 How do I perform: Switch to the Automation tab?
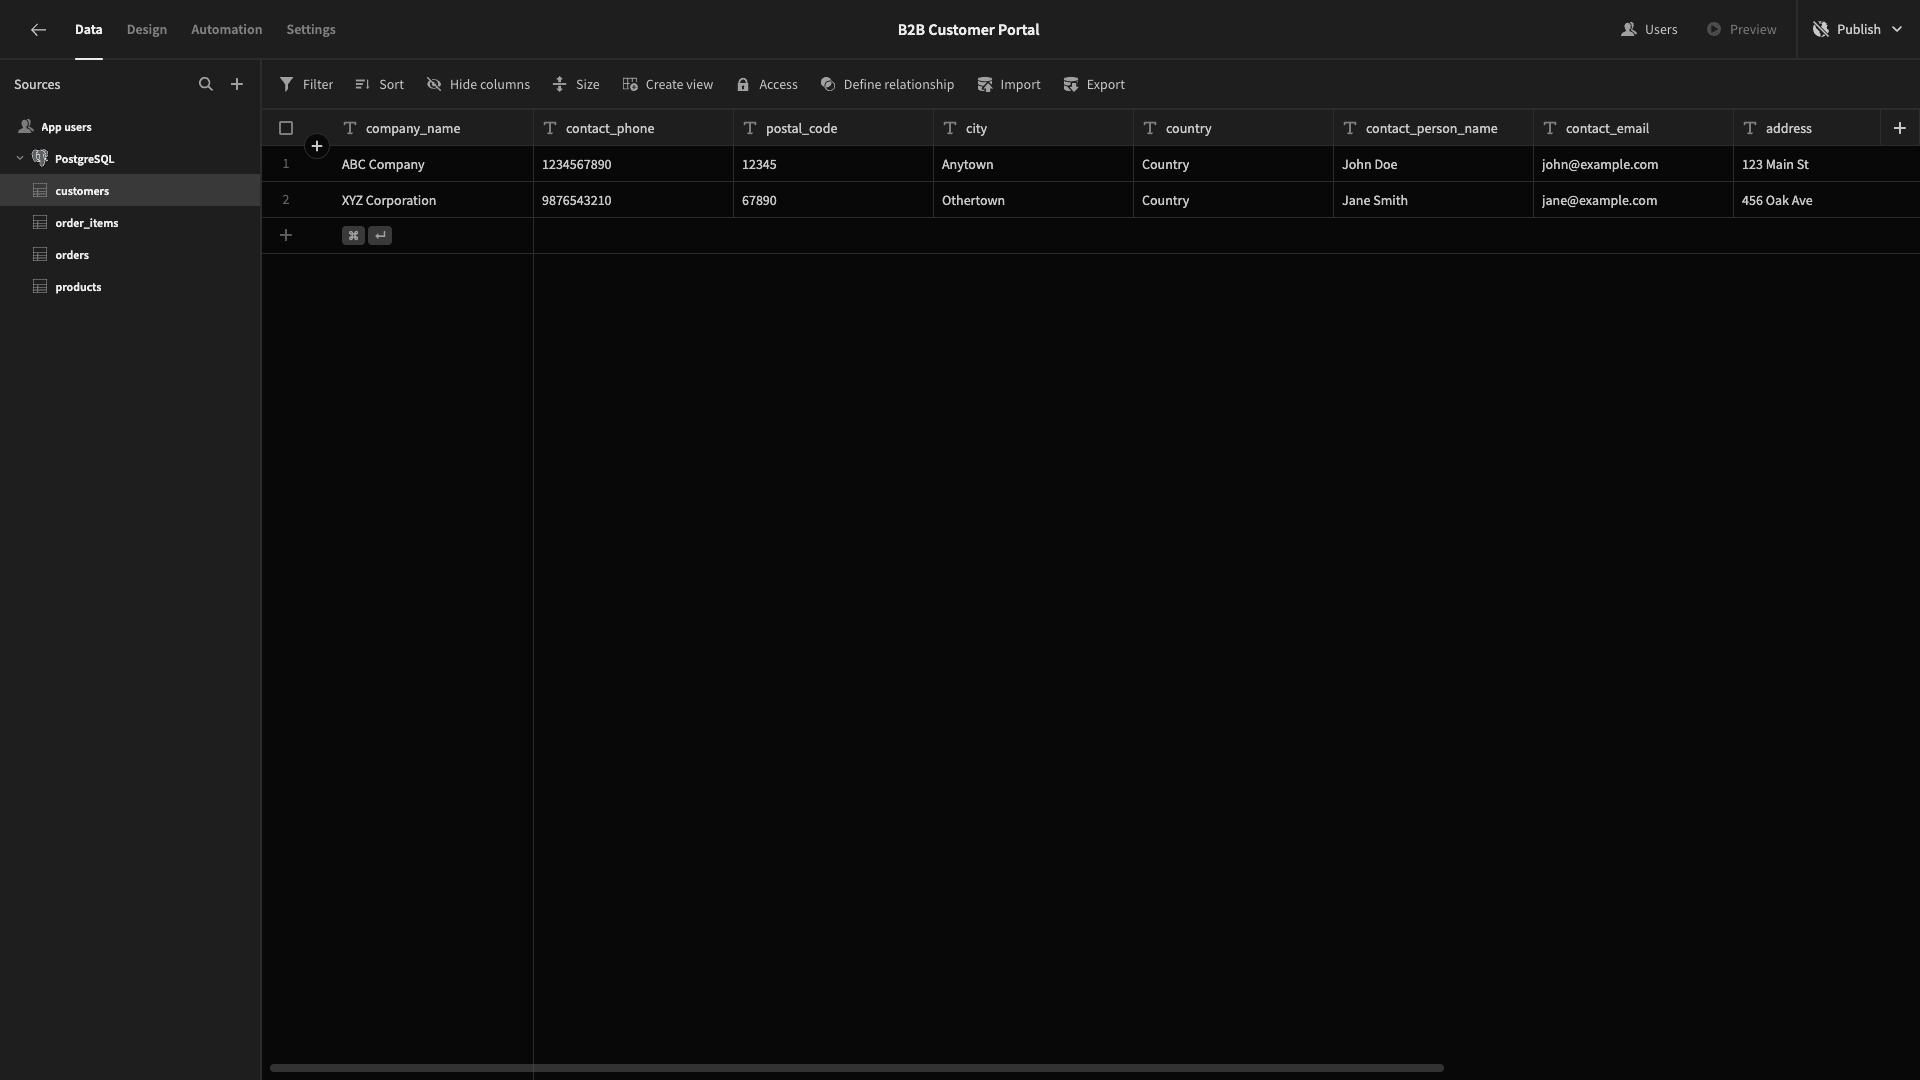tap(227, 30)
